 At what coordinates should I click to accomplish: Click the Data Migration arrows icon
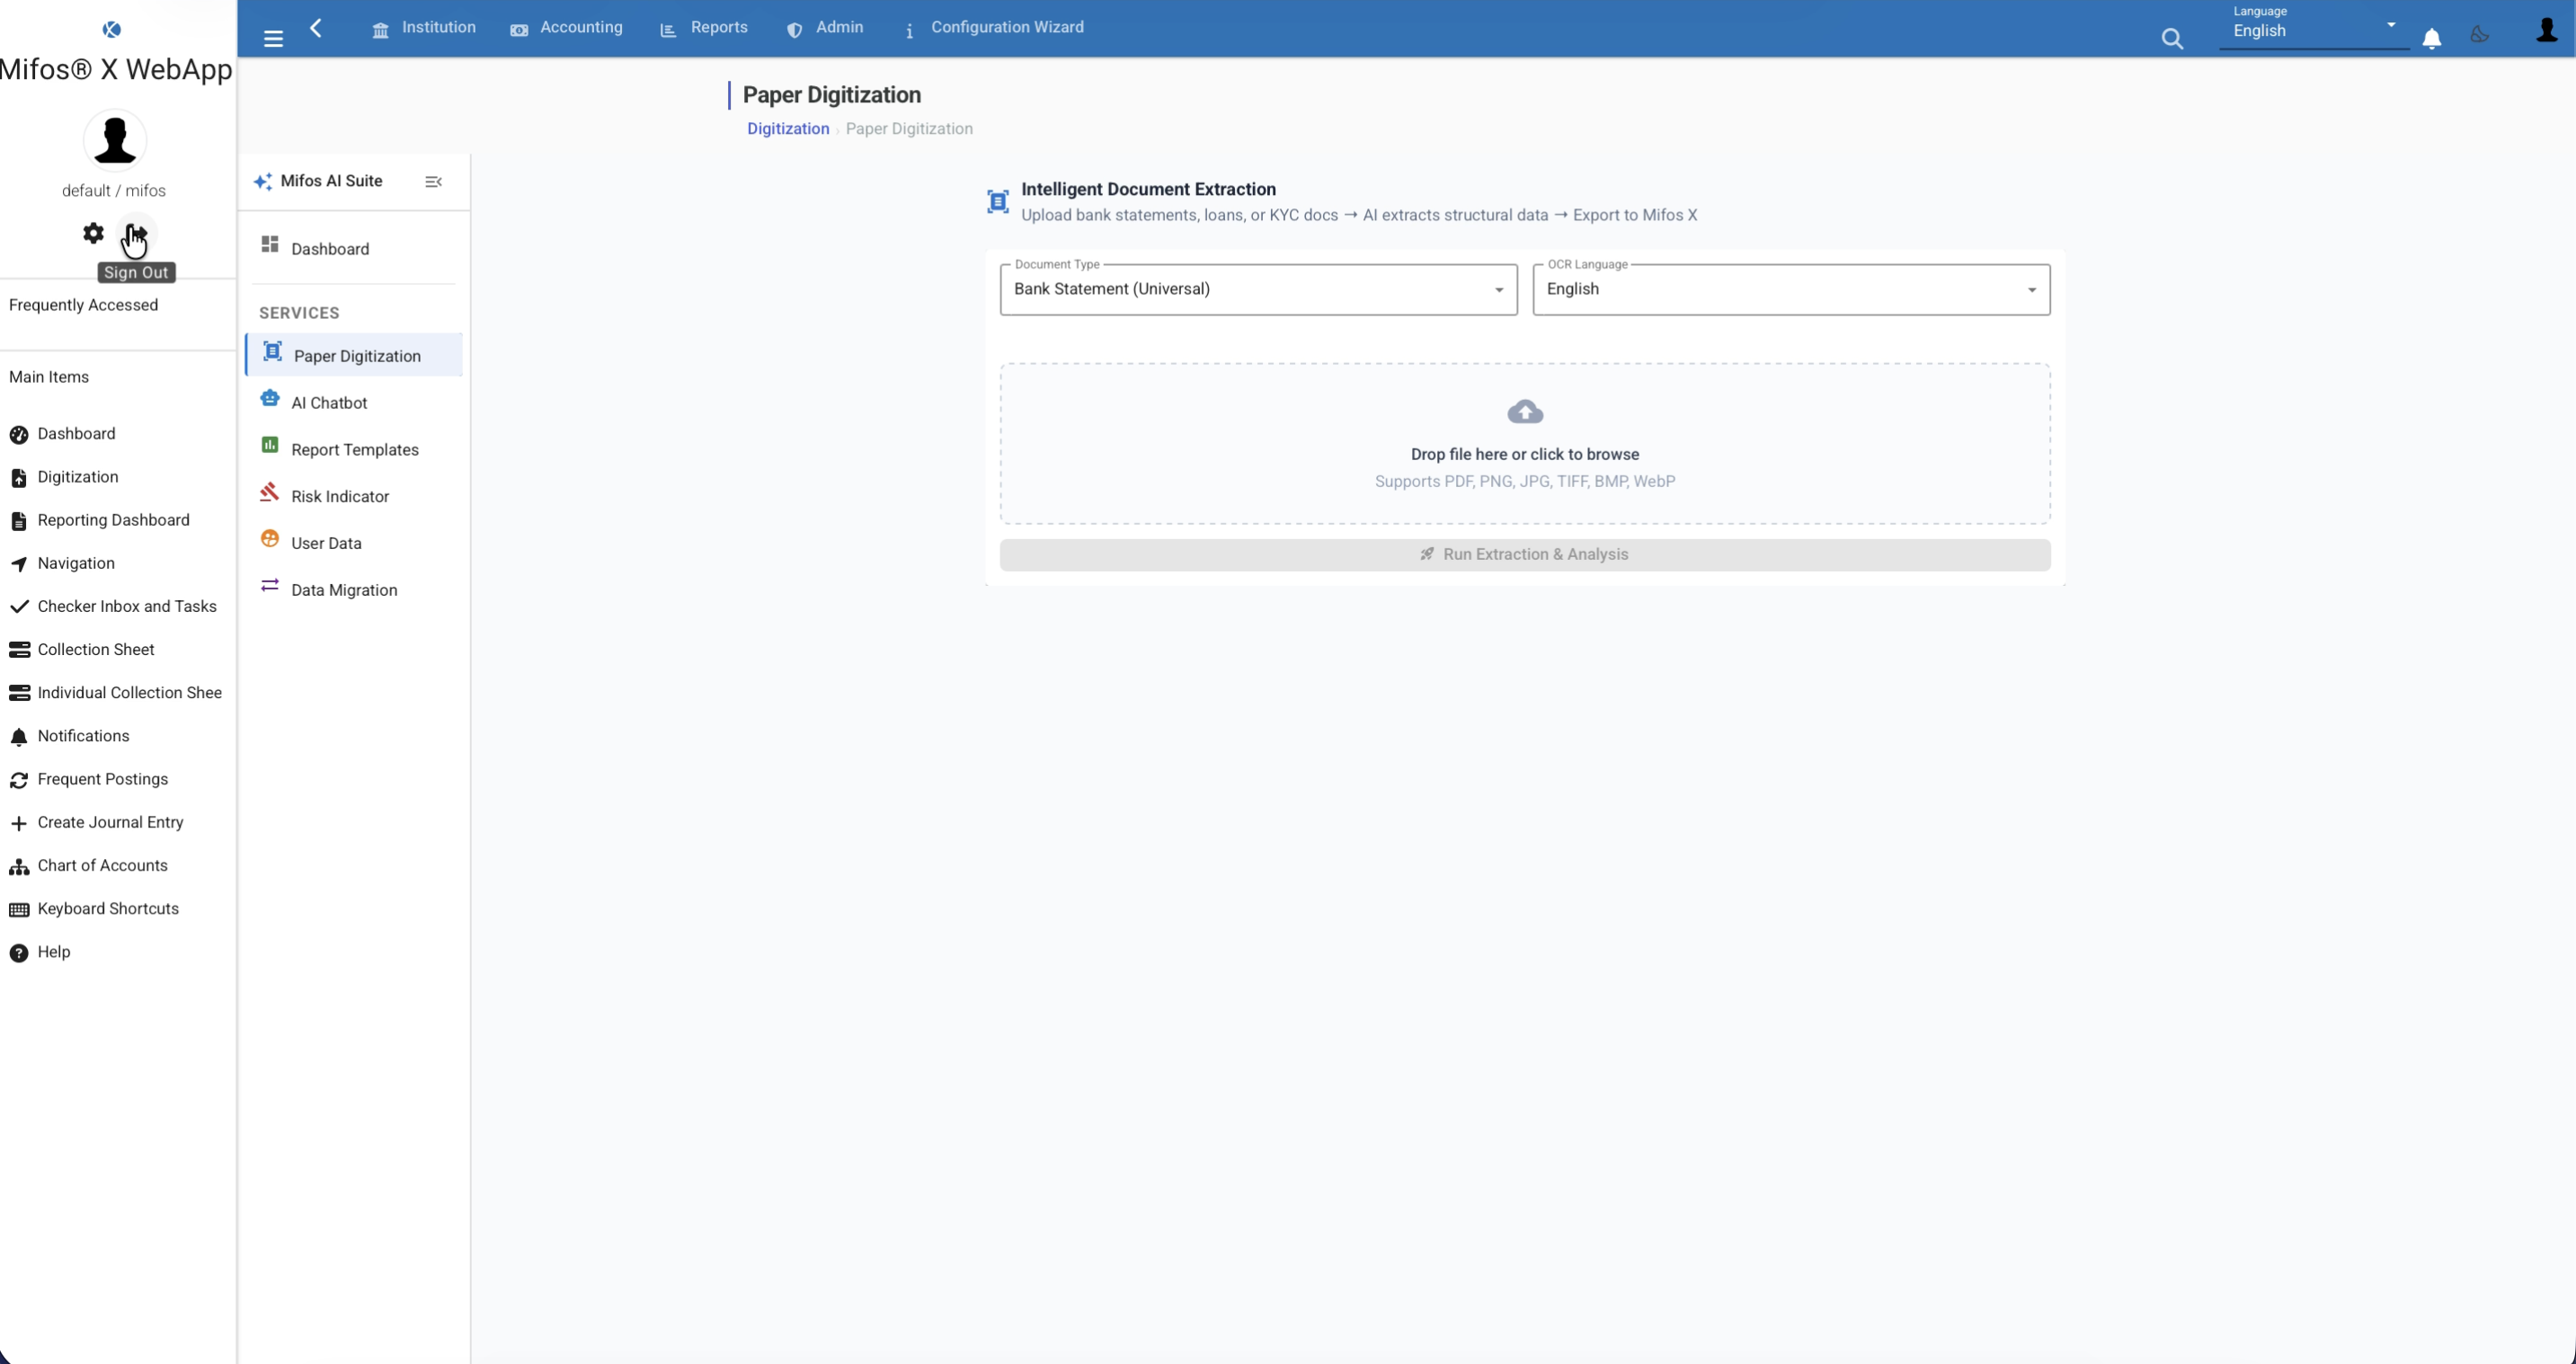point(270,585)
